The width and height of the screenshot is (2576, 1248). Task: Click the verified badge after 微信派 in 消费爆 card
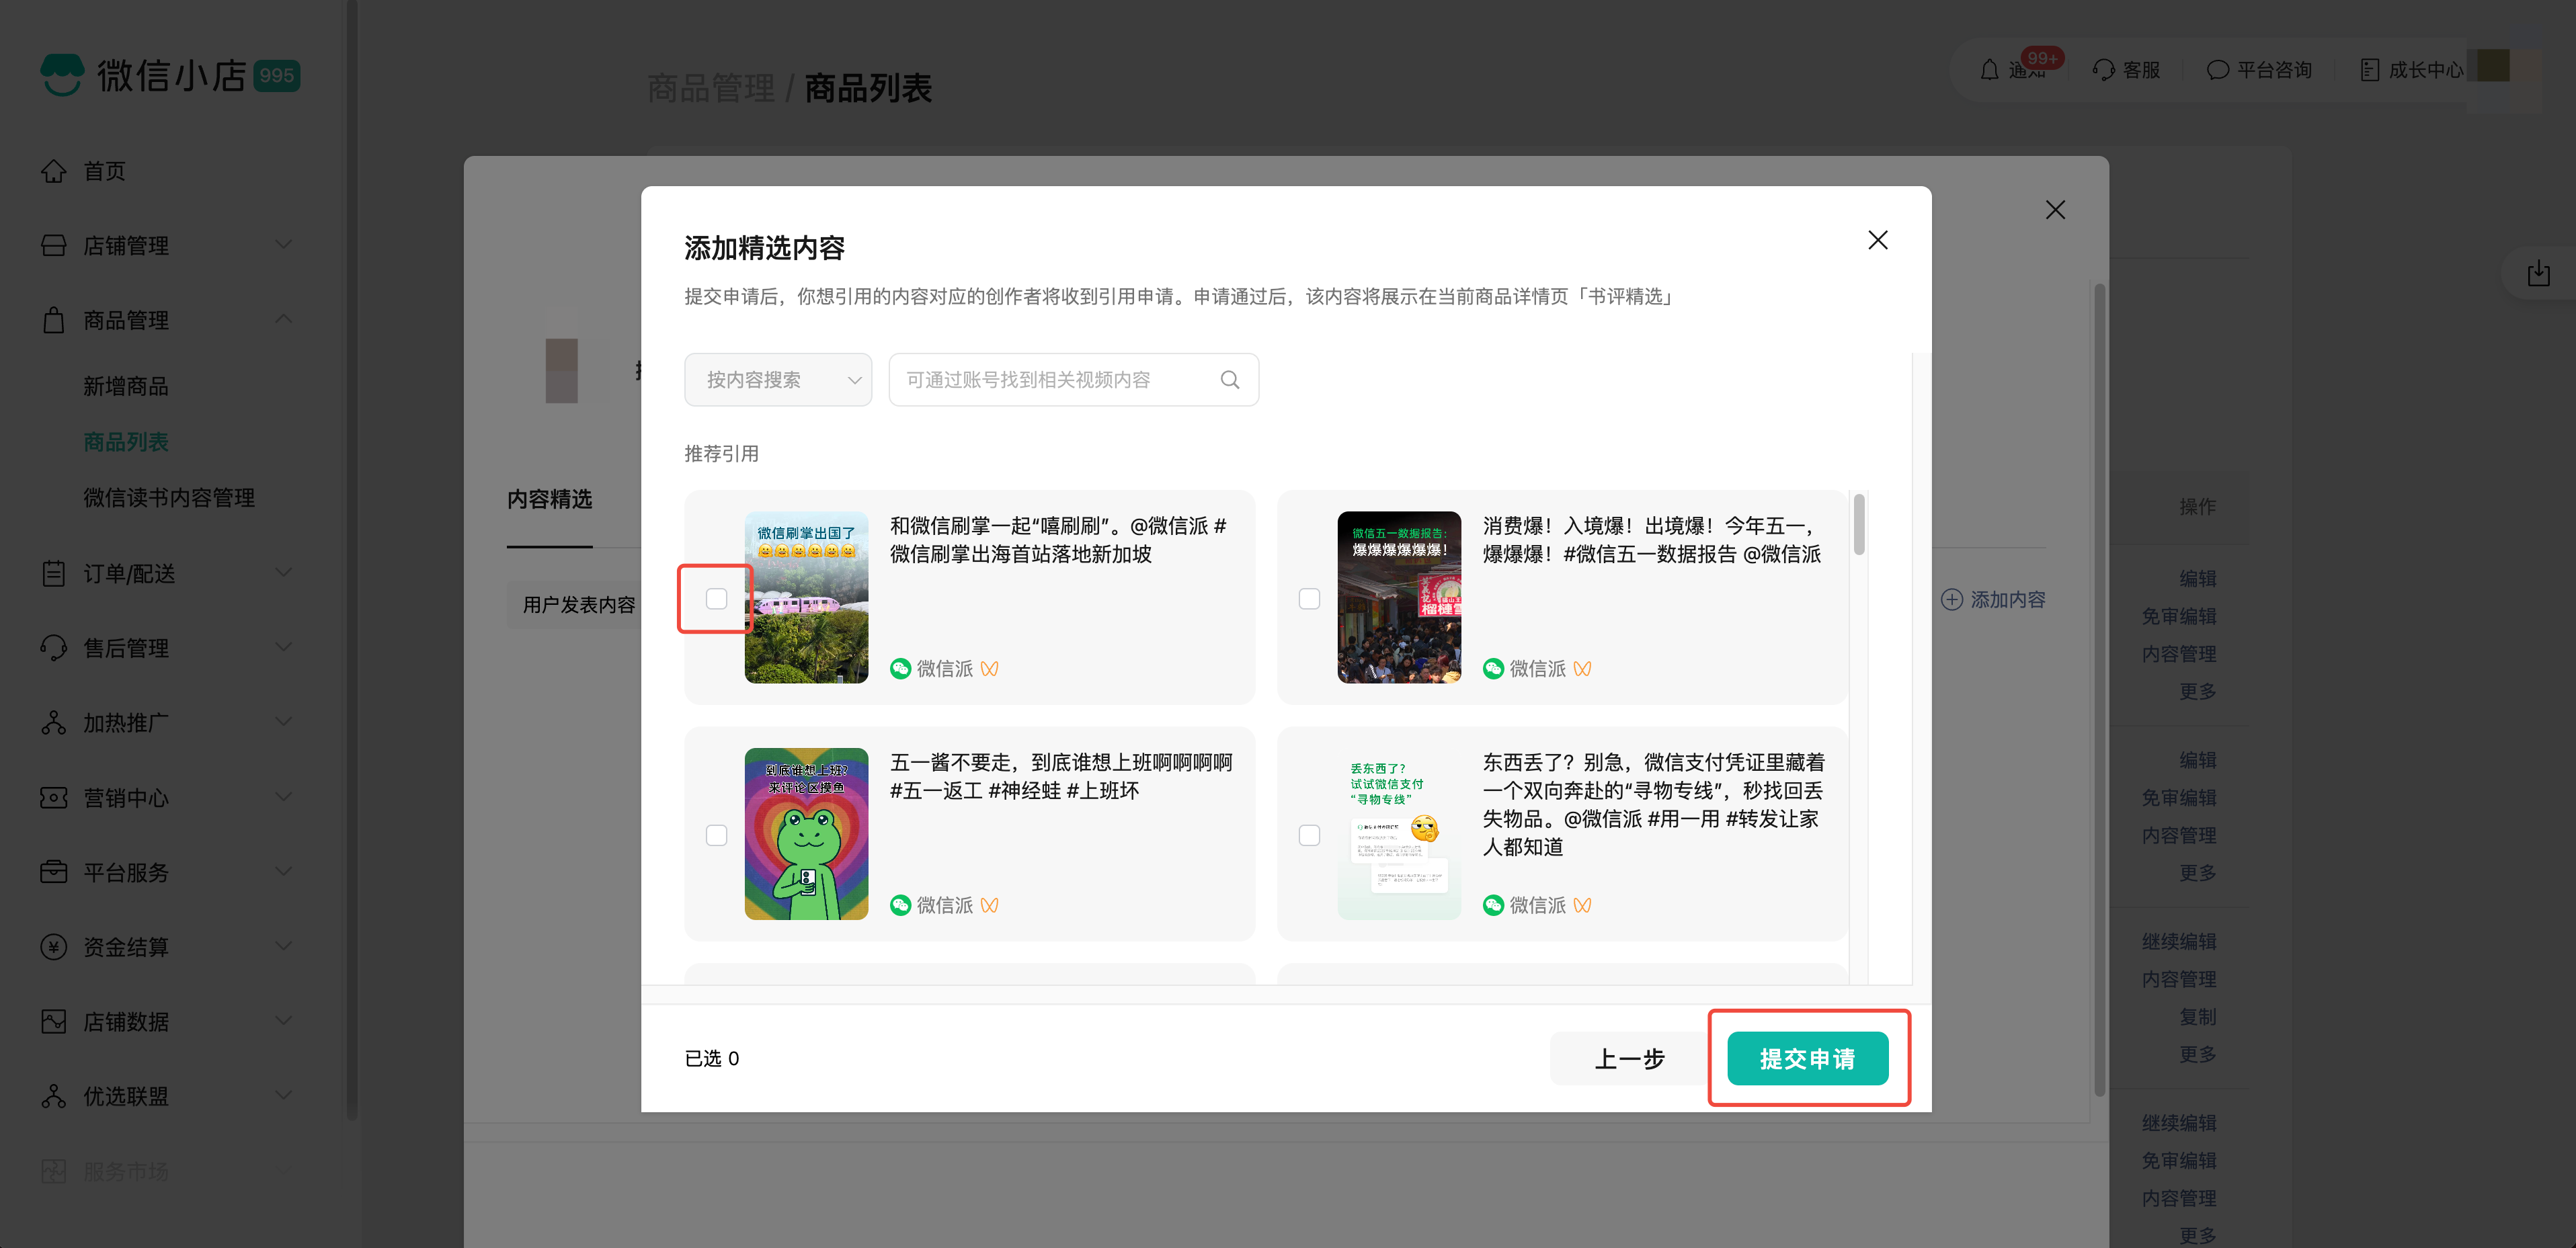click(x=1582, y=669)
